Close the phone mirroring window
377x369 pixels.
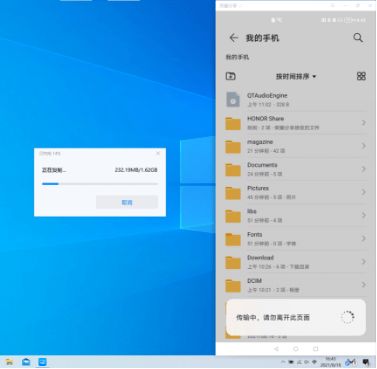370,6
